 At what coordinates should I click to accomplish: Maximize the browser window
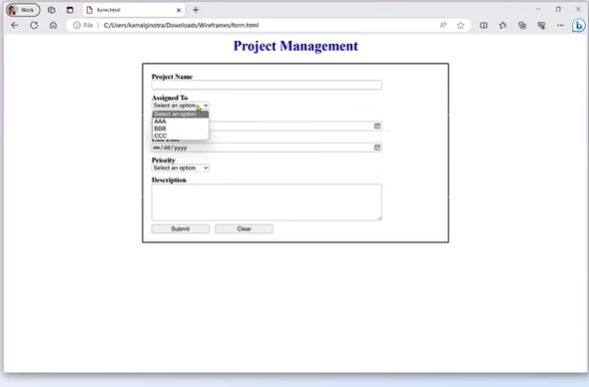pyautogui.click(x=558, y=9)
